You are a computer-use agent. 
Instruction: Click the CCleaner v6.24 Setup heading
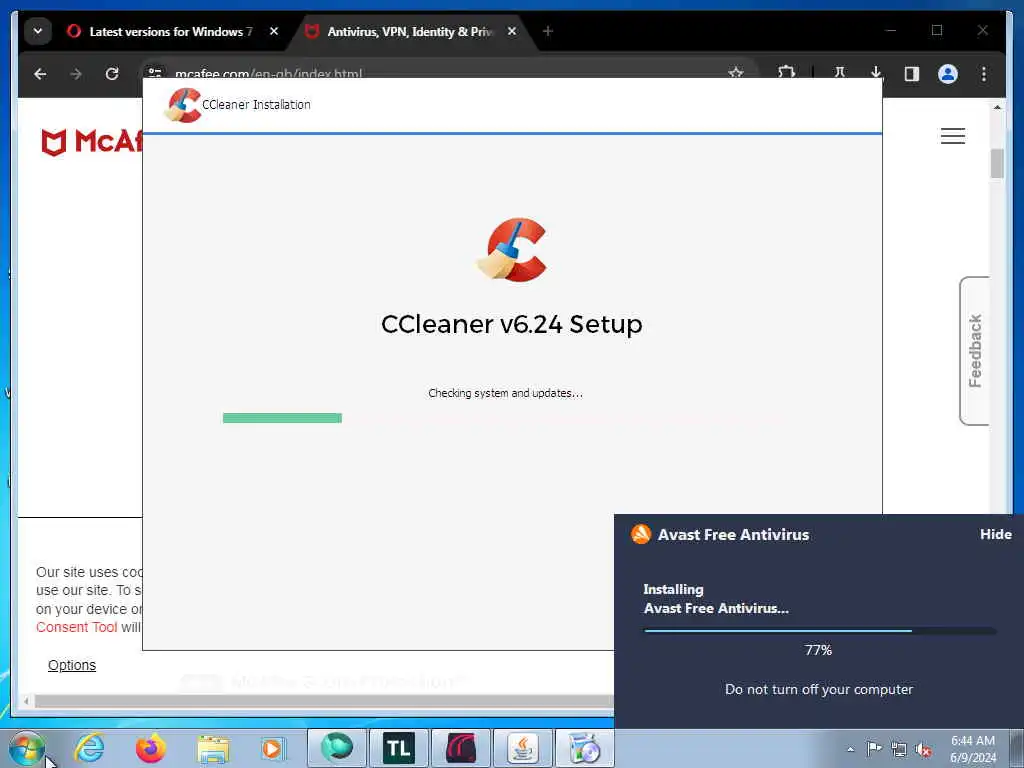point(511,324)
